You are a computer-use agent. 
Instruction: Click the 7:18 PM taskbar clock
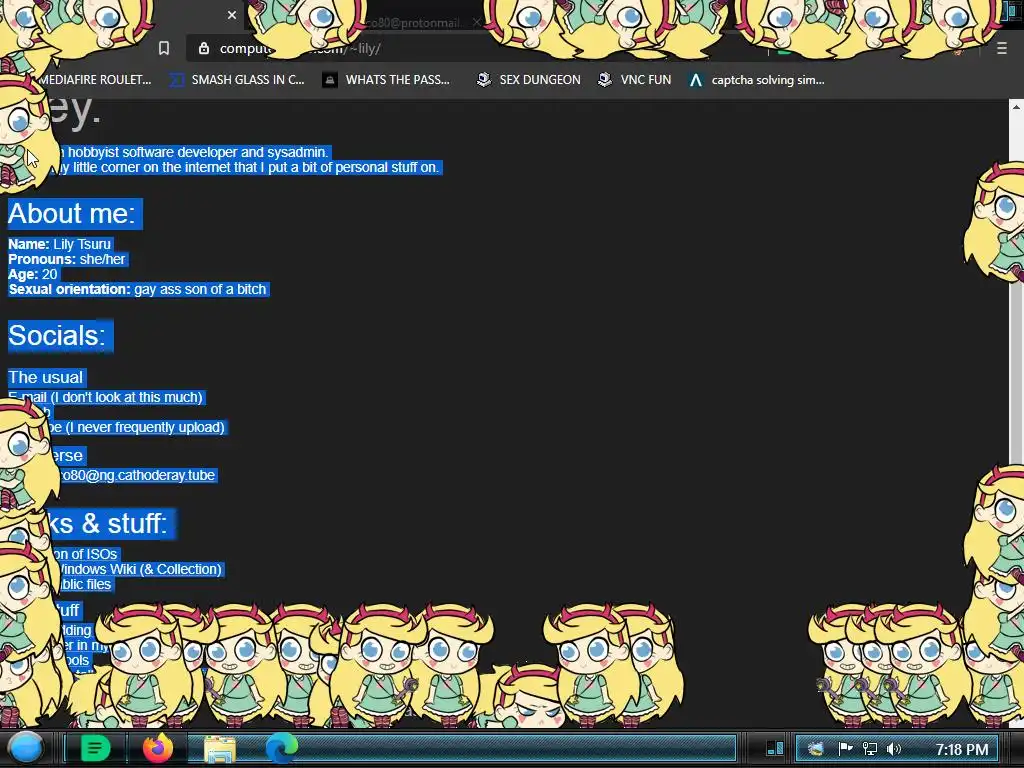click(x=961, y=749)
